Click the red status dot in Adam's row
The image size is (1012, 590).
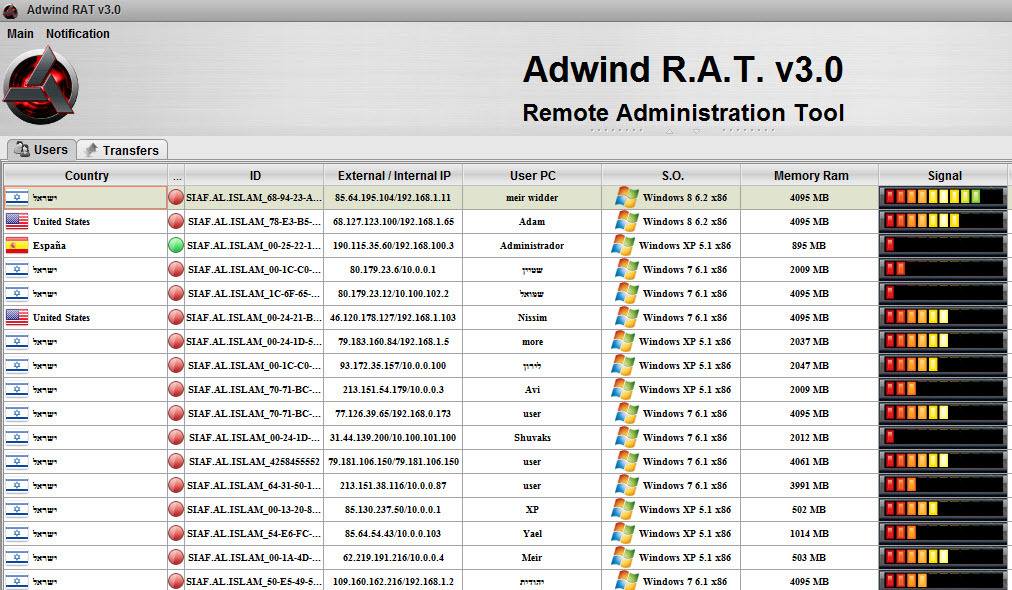point(176,221)
